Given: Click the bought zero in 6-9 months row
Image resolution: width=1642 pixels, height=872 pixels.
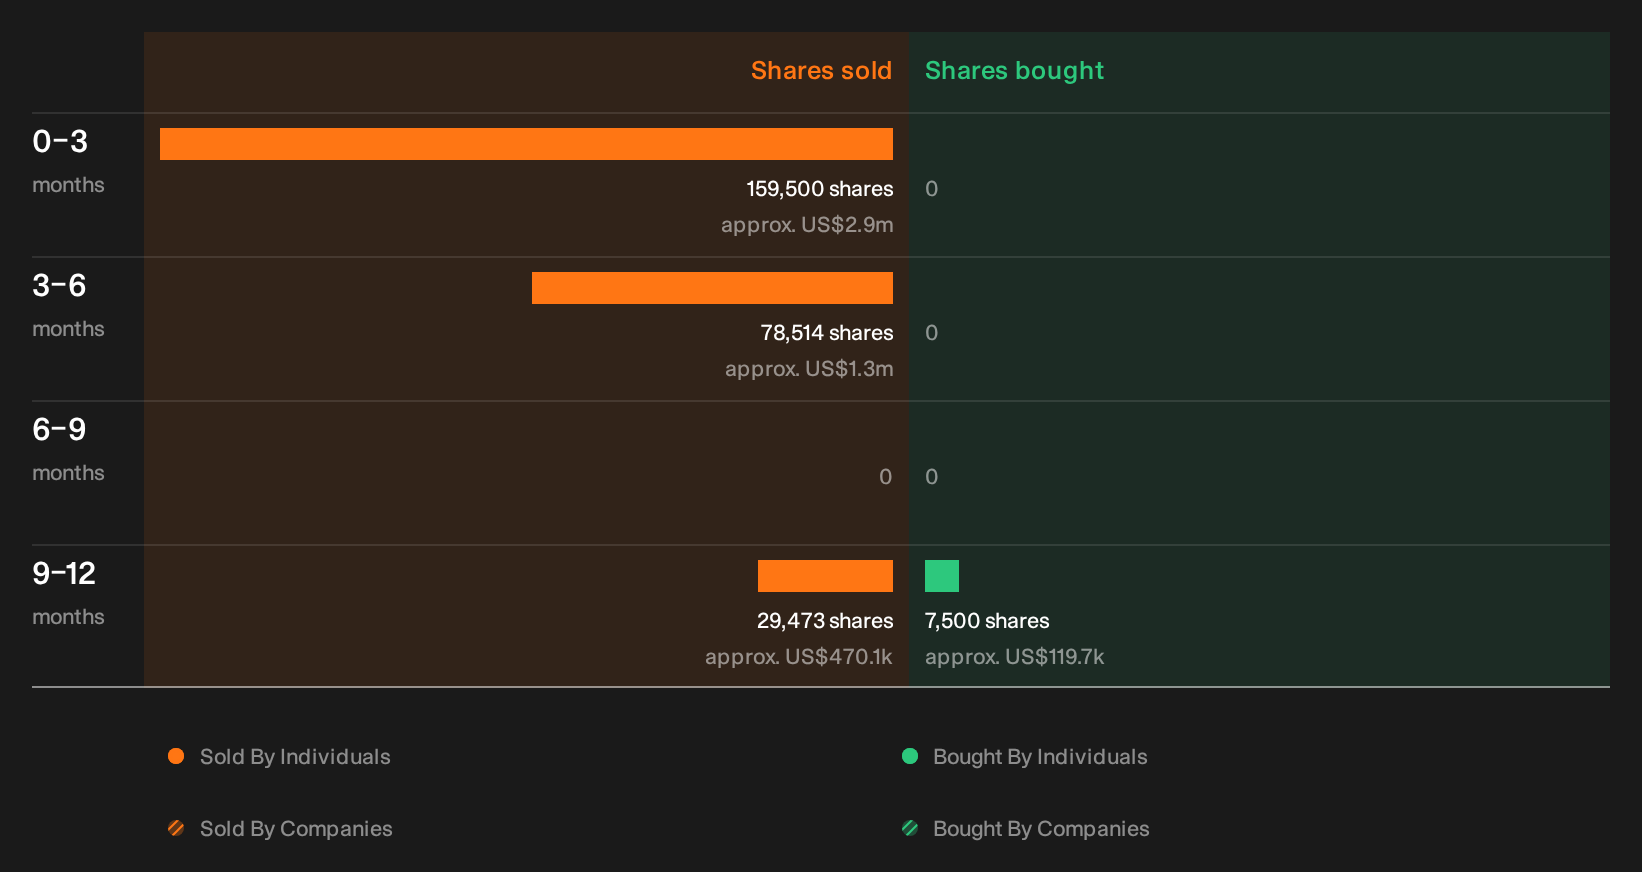Looking at the screenshot, I should [931, 477].
